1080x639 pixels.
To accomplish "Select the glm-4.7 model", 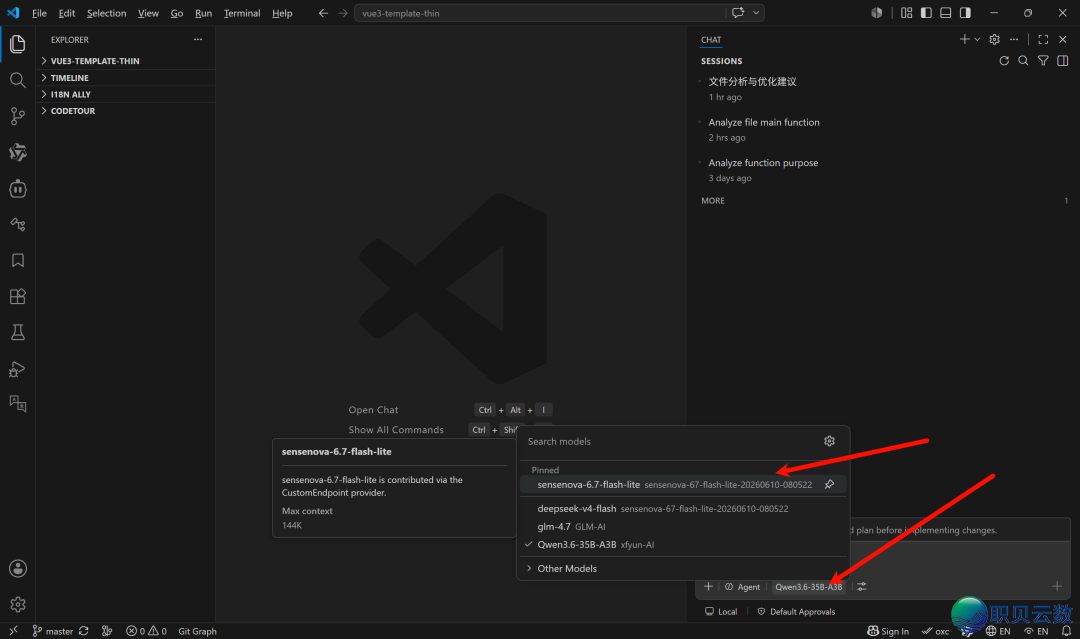I will pos(683,527).
